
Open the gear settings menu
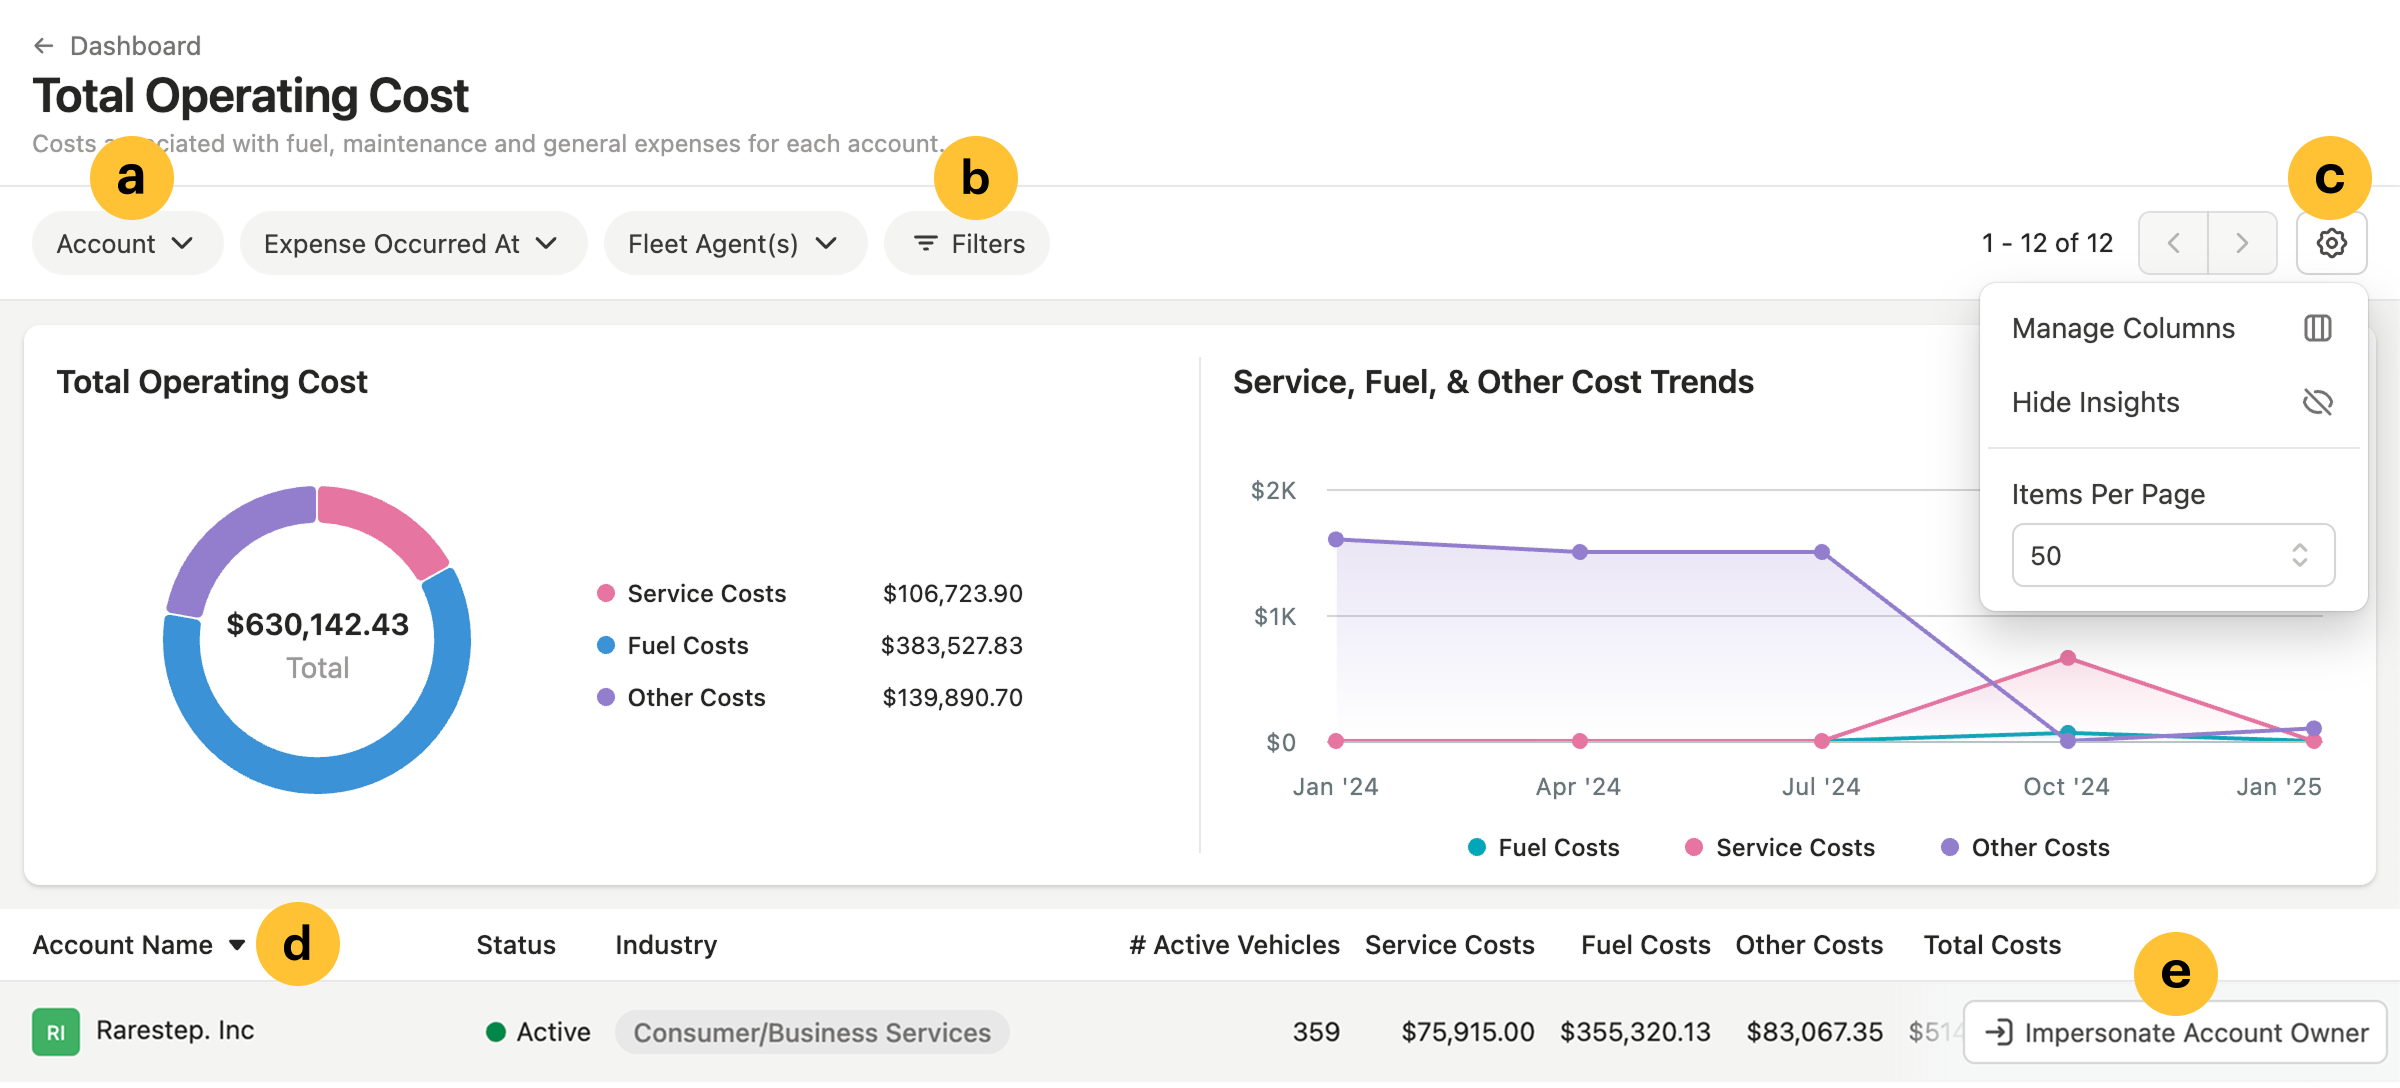[x=2331, y=243]
